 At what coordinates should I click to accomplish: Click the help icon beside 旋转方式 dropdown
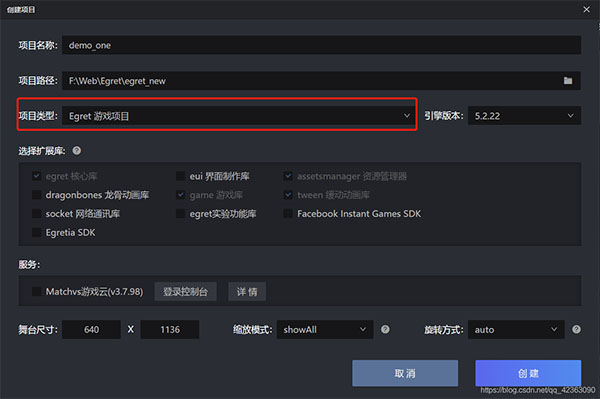coord(576,329)
